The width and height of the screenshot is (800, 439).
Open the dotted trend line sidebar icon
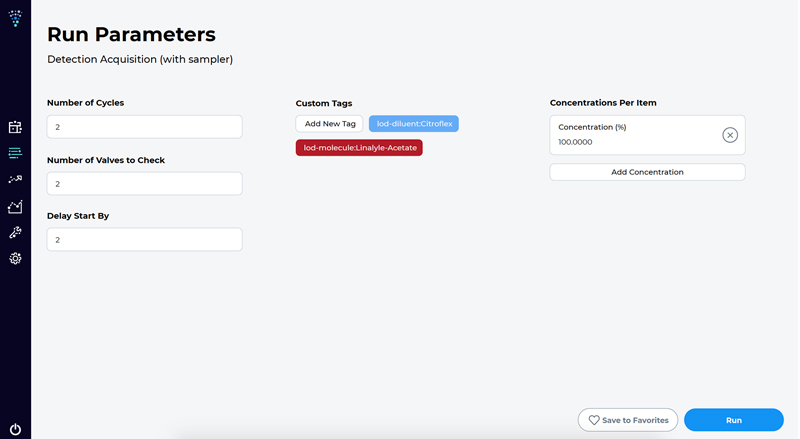pos(15,179)
